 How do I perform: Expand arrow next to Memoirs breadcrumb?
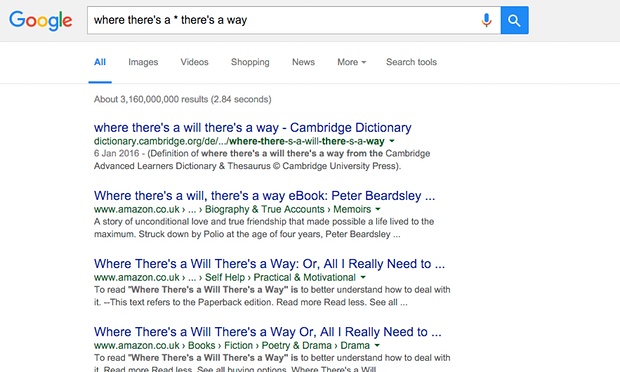pyautogui.click(x=378, y=209)
